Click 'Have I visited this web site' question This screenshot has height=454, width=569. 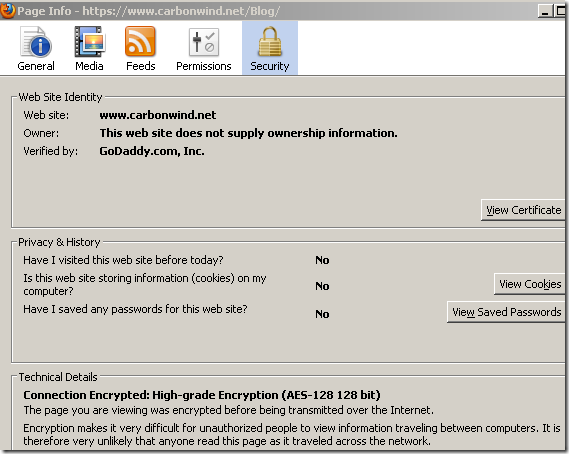(123, 260)
